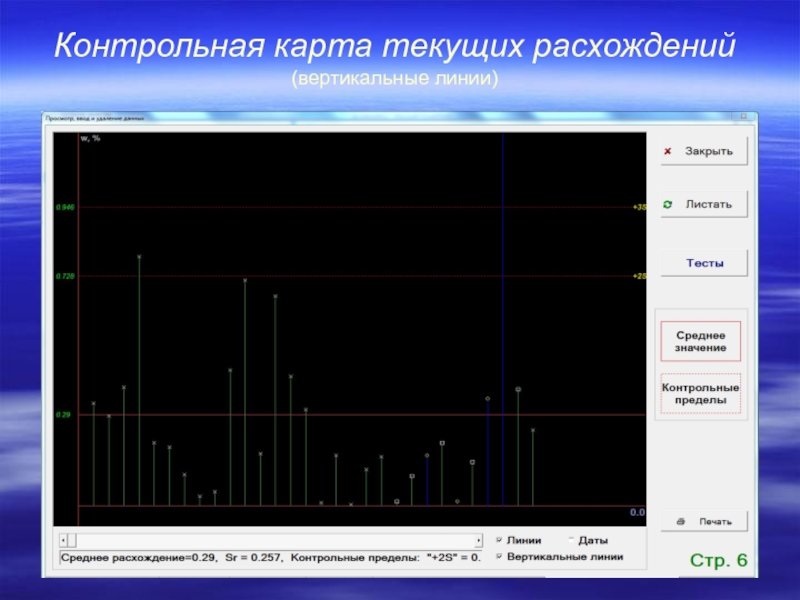
Task: Click the status field with Среднее расхождение=0.29
Action: [x=271, y=558]
